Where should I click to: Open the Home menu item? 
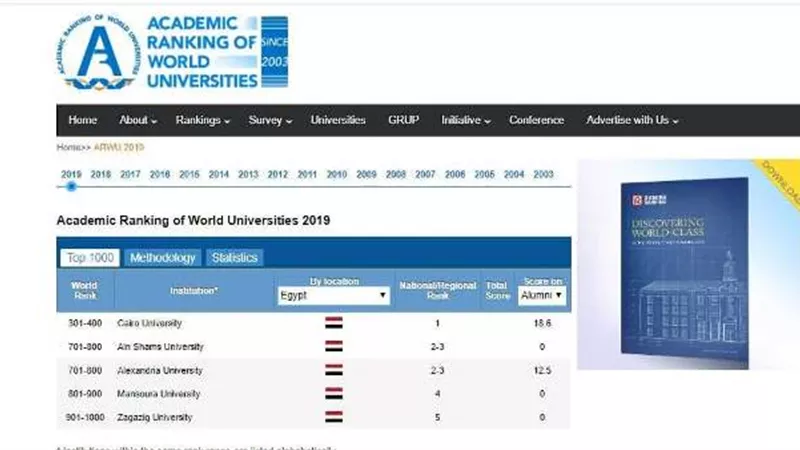pyautogui.click(x=83, y=120)
